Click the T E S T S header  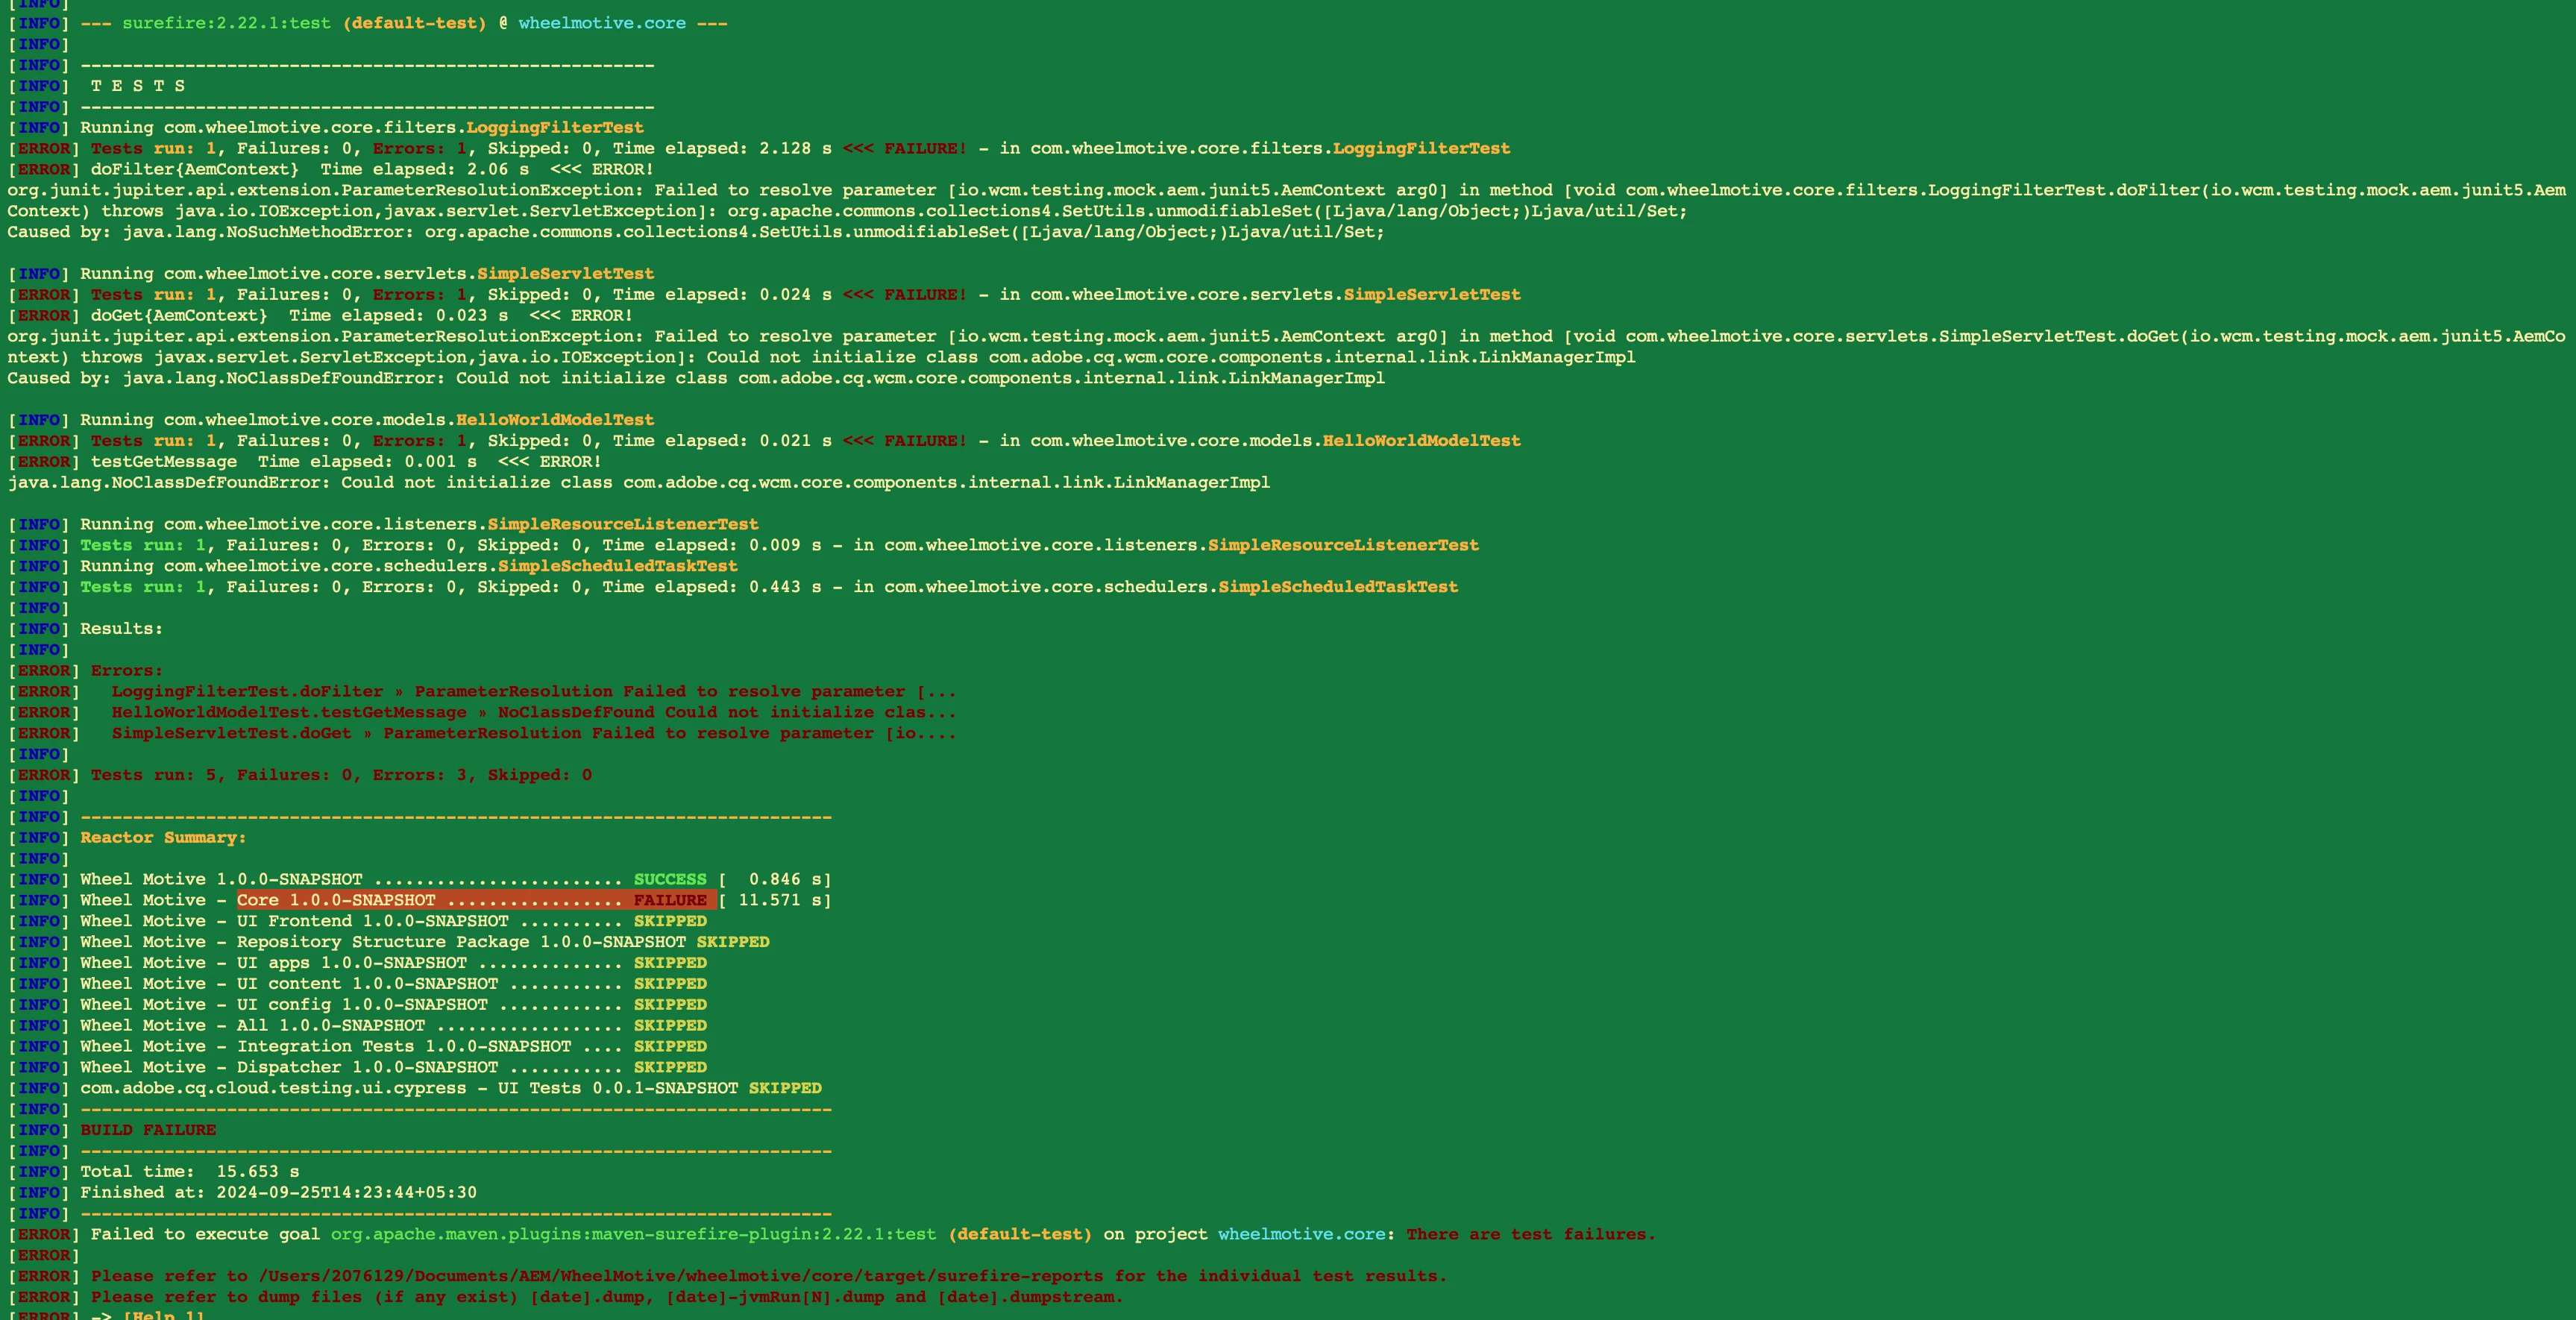pos(138,86)
